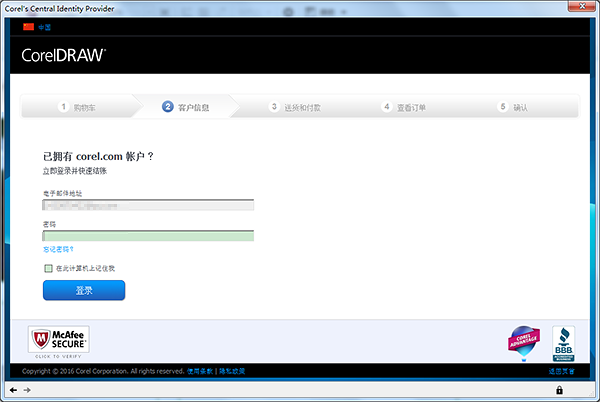Screen dimensions: 600x402
Task: Click the browser forward arrow
Action: tap(27, 389)
